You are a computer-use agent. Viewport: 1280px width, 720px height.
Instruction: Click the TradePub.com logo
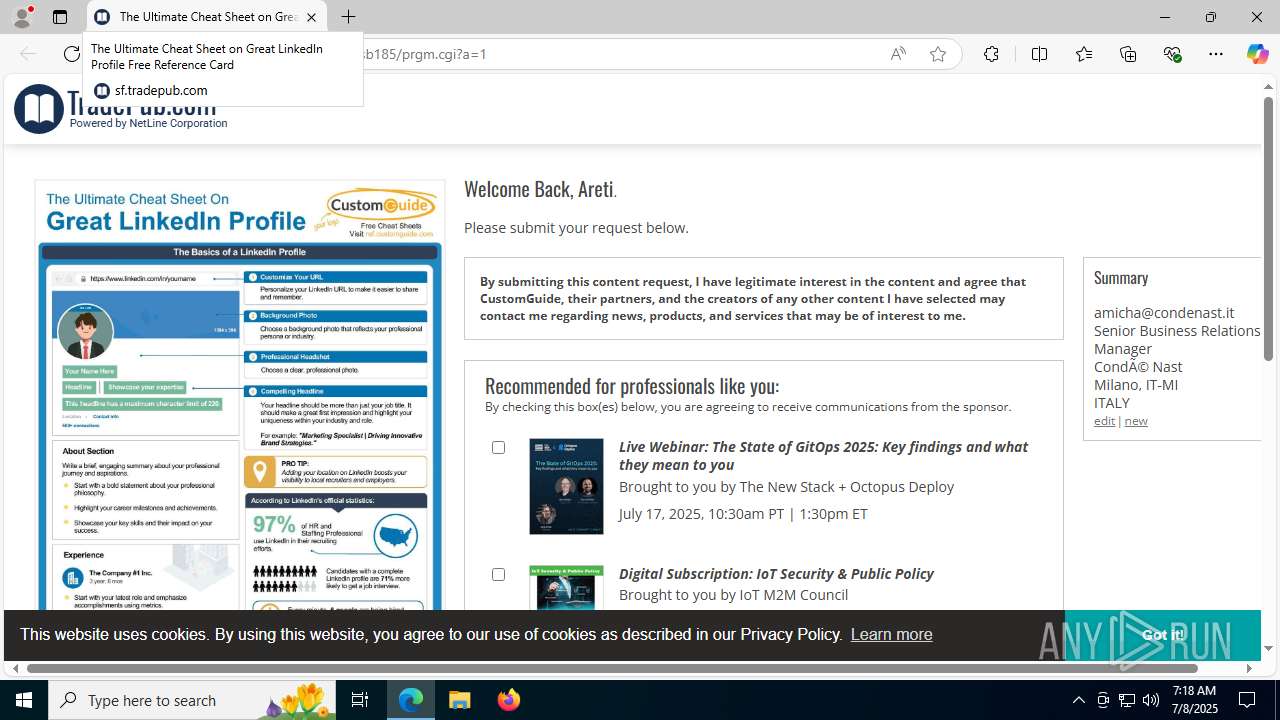120,108
